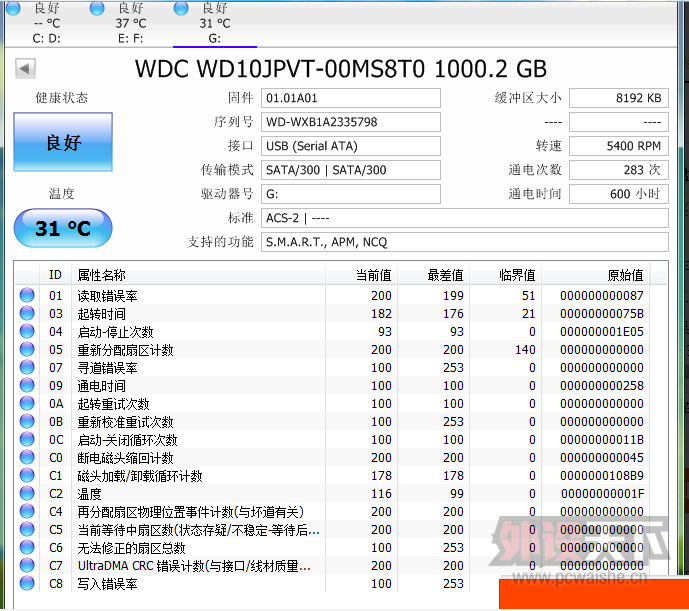Select the E: F: disk tab
Image resolution: width=689 pixels, height=611 pixels.
coord(130,22)
